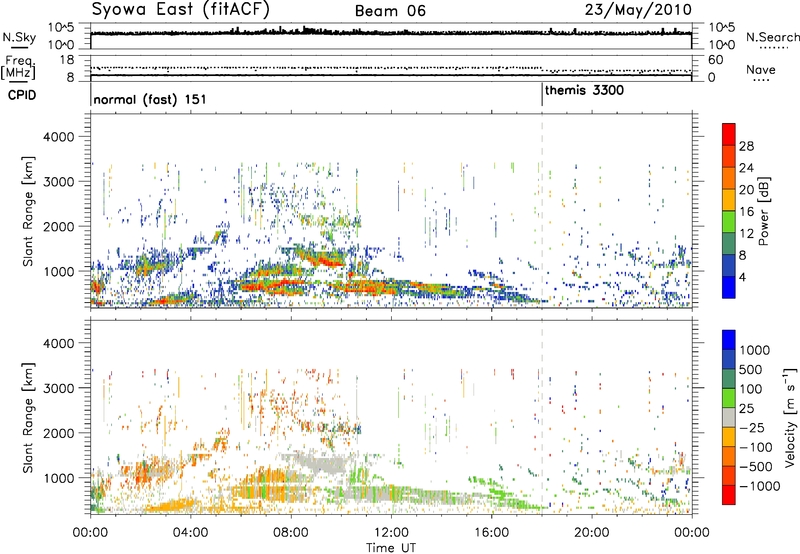
Task: Click the 'Freq. [MHz]' axis label
Action: pos(18,67)
